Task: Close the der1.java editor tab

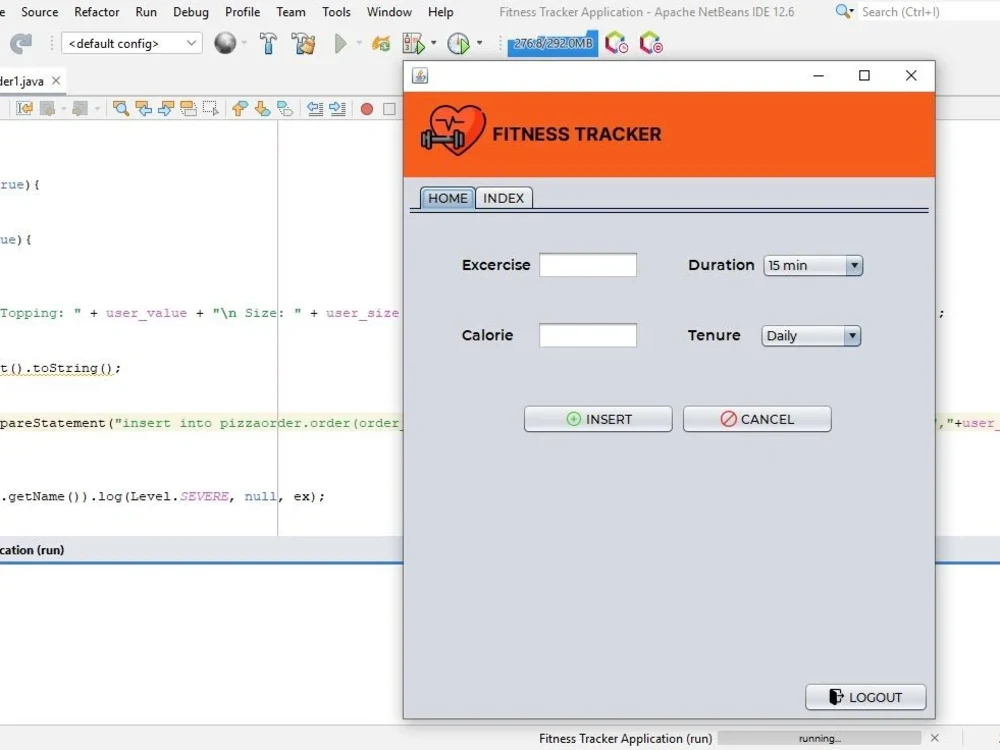Action: point(56,80)
